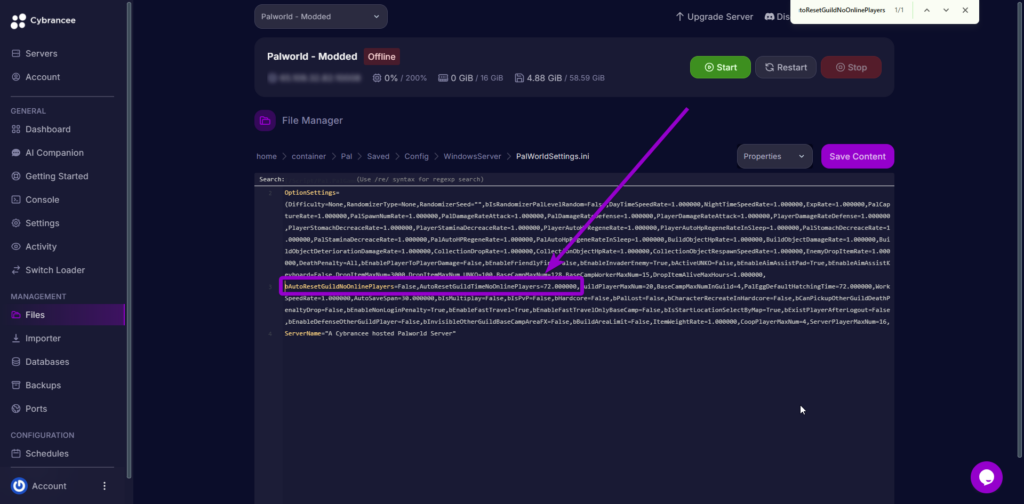Open the AI Companion page
Screen dimensions: 1024x504
point(54,153)
